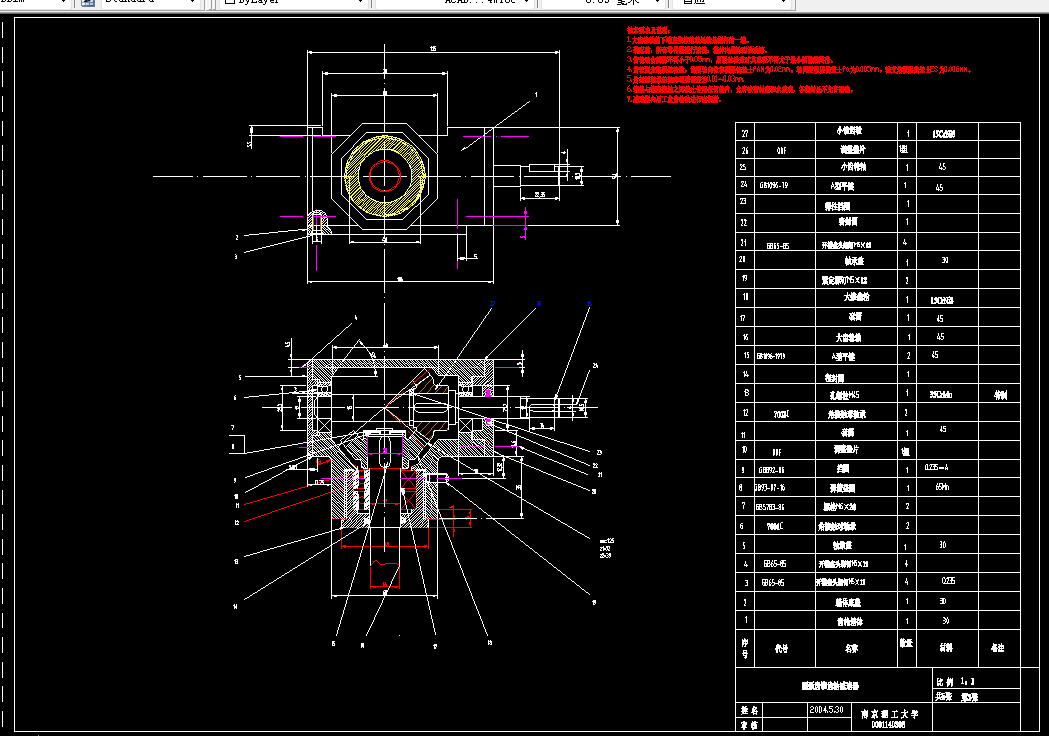
Task: Click the GB65-85 code cell in row 3
Action: pyautogui.click(x=785, y=582)
